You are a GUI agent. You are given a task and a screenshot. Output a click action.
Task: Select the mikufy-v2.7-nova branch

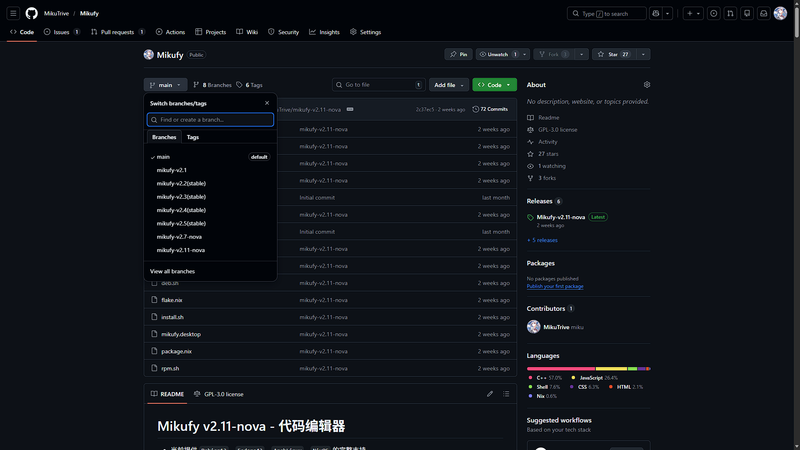point(180,236)
